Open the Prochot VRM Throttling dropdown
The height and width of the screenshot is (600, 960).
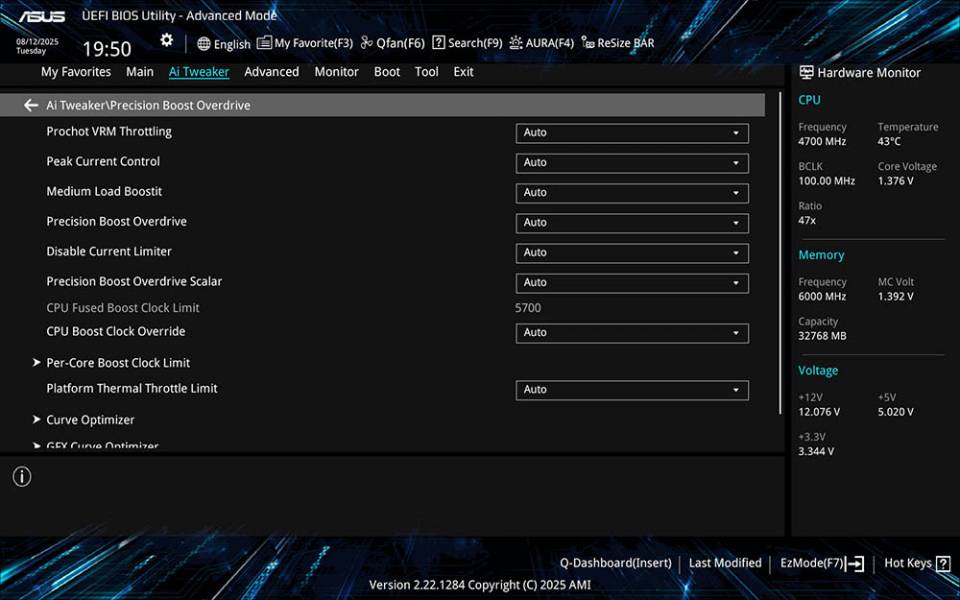[631, 132]
